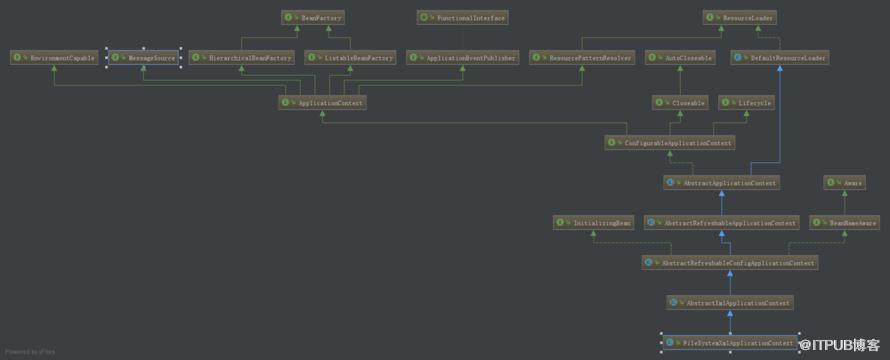Viewport: 890px width, 360px height.
Task: Click the interface icon on the BeanFactory node
Action: pos(288,18)
